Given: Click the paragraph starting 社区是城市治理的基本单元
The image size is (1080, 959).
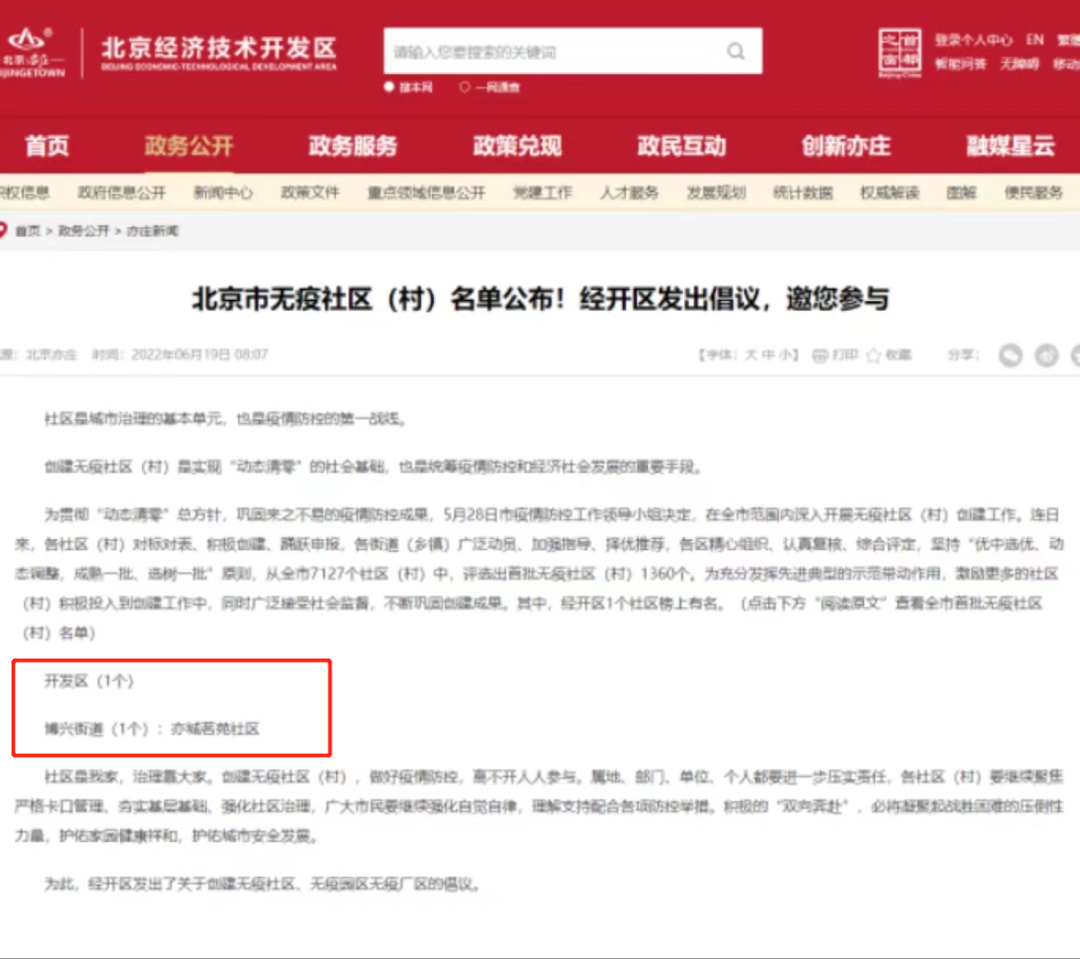Looking at the screenshot, I should (225, 419).
